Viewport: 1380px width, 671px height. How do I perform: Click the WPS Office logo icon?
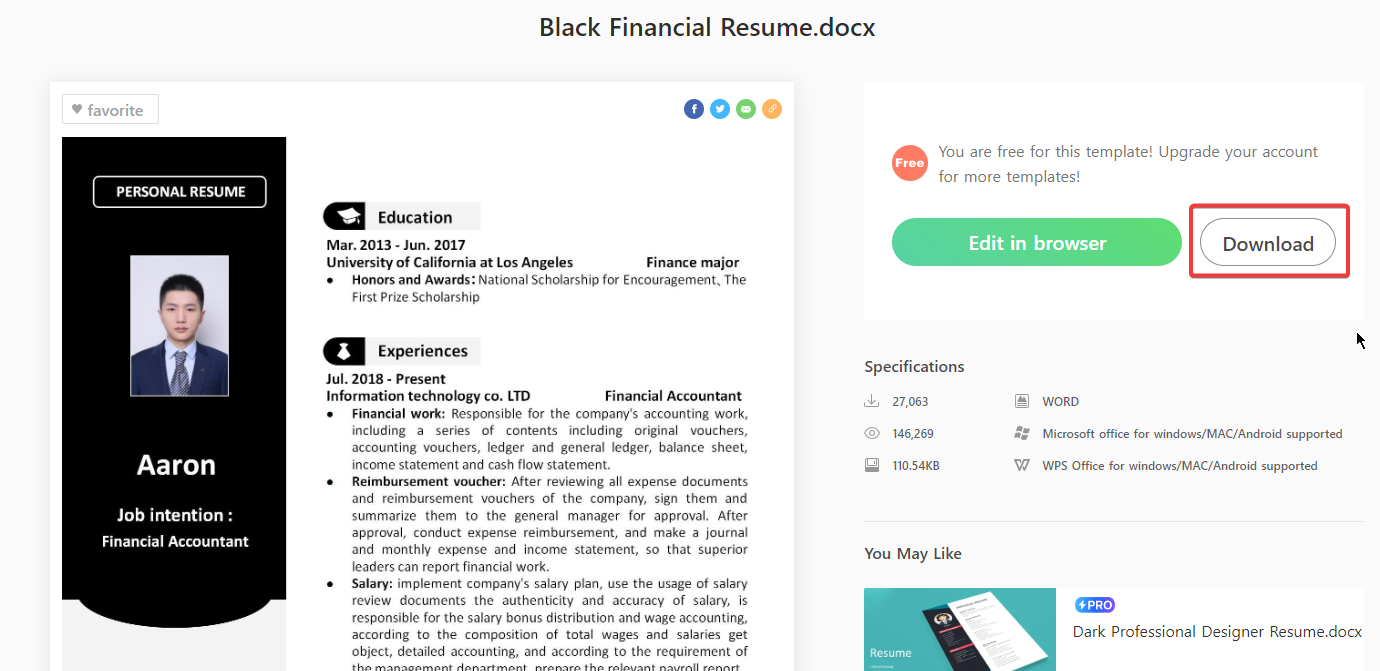pyautogui.click(x=1022, y=465)
